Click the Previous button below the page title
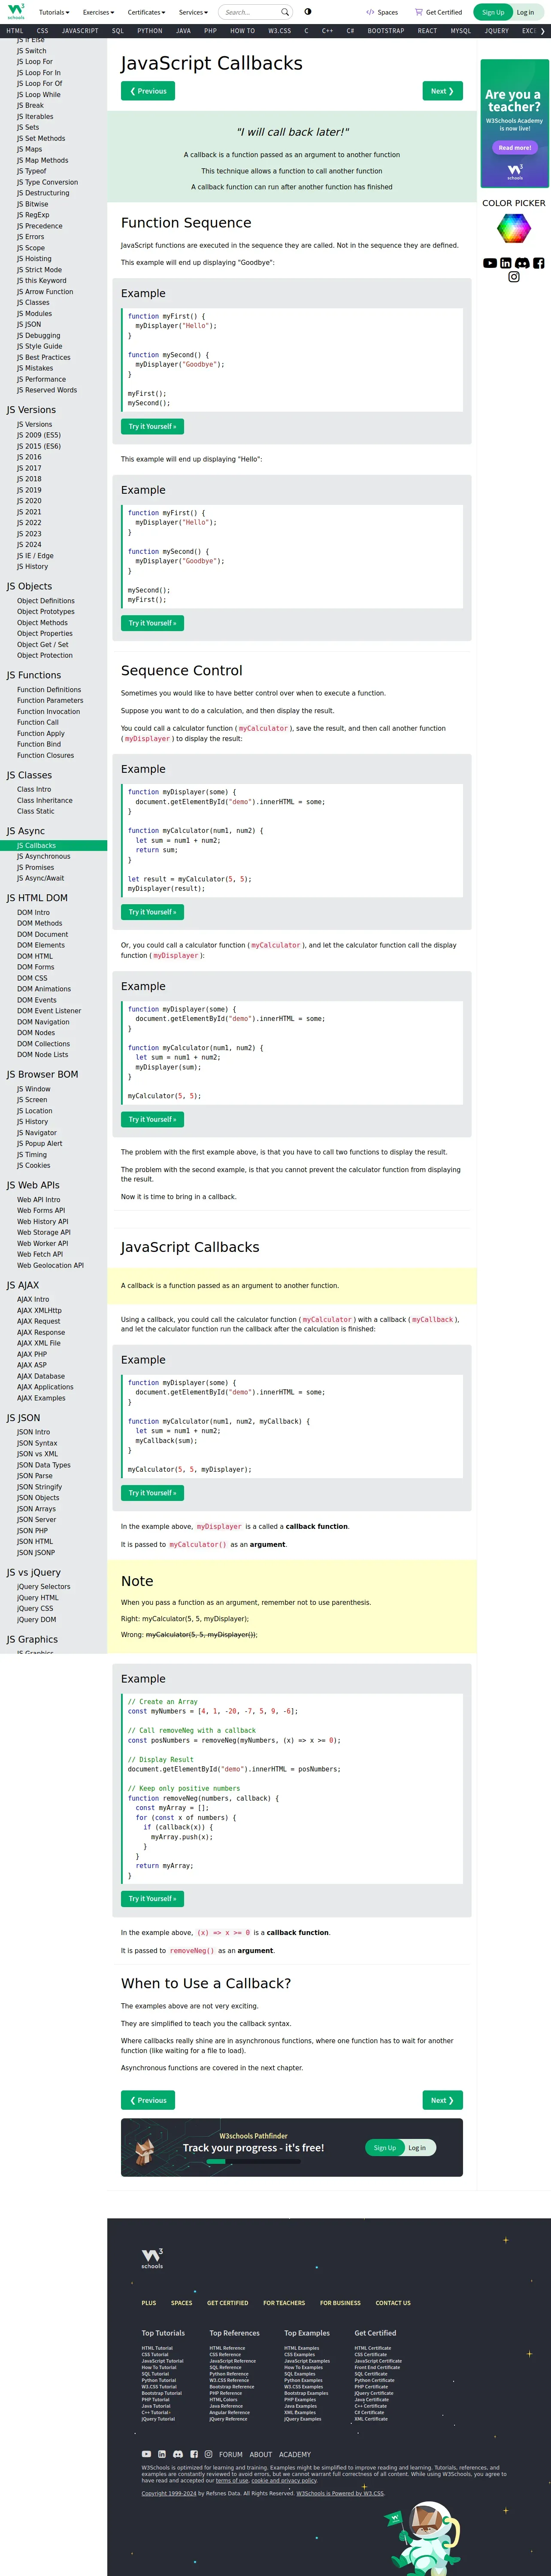This screenshot has height=2576, width=551. [x=148, y=91]
